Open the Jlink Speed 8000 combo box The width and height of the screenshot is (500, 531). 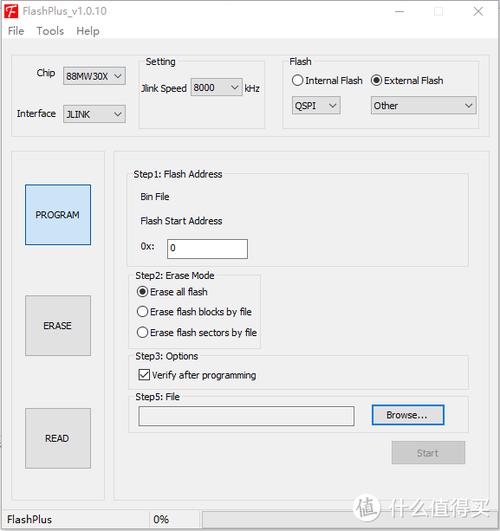(216, 87)
